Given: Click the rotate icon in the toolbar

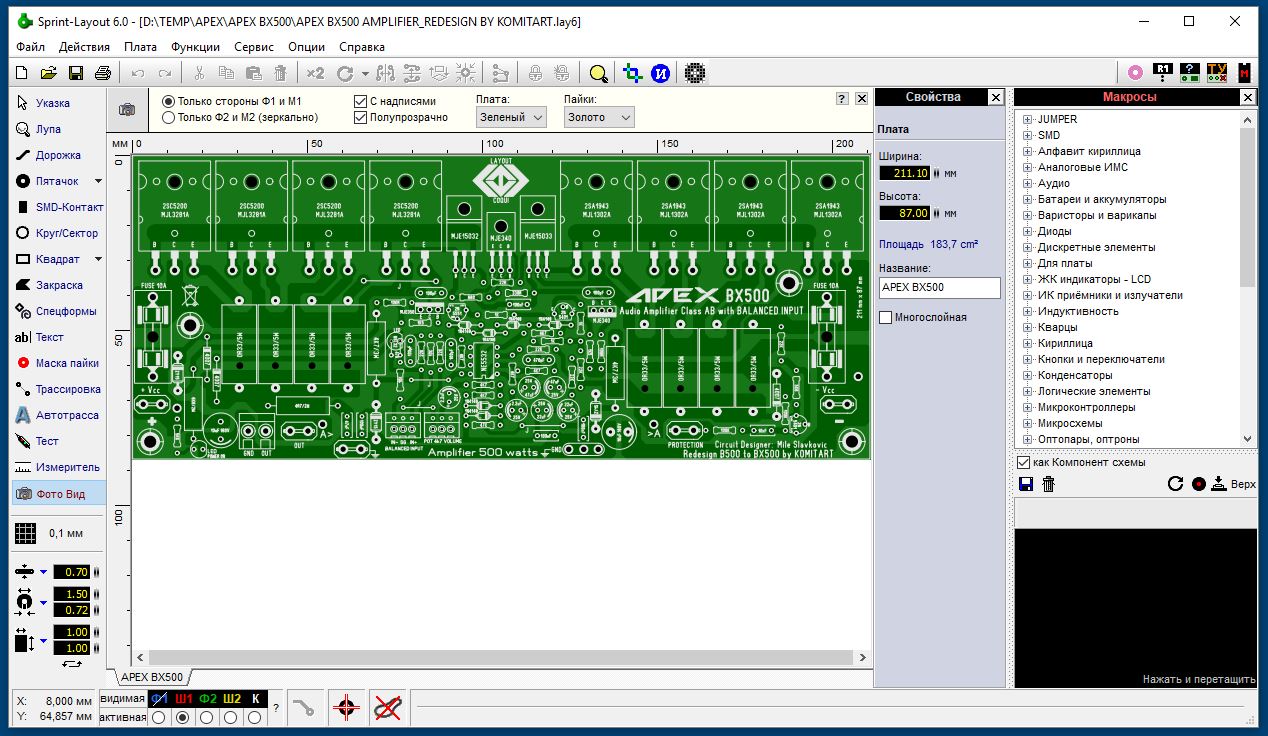Looking at the screenshot, I should click(x=345, y=73).
